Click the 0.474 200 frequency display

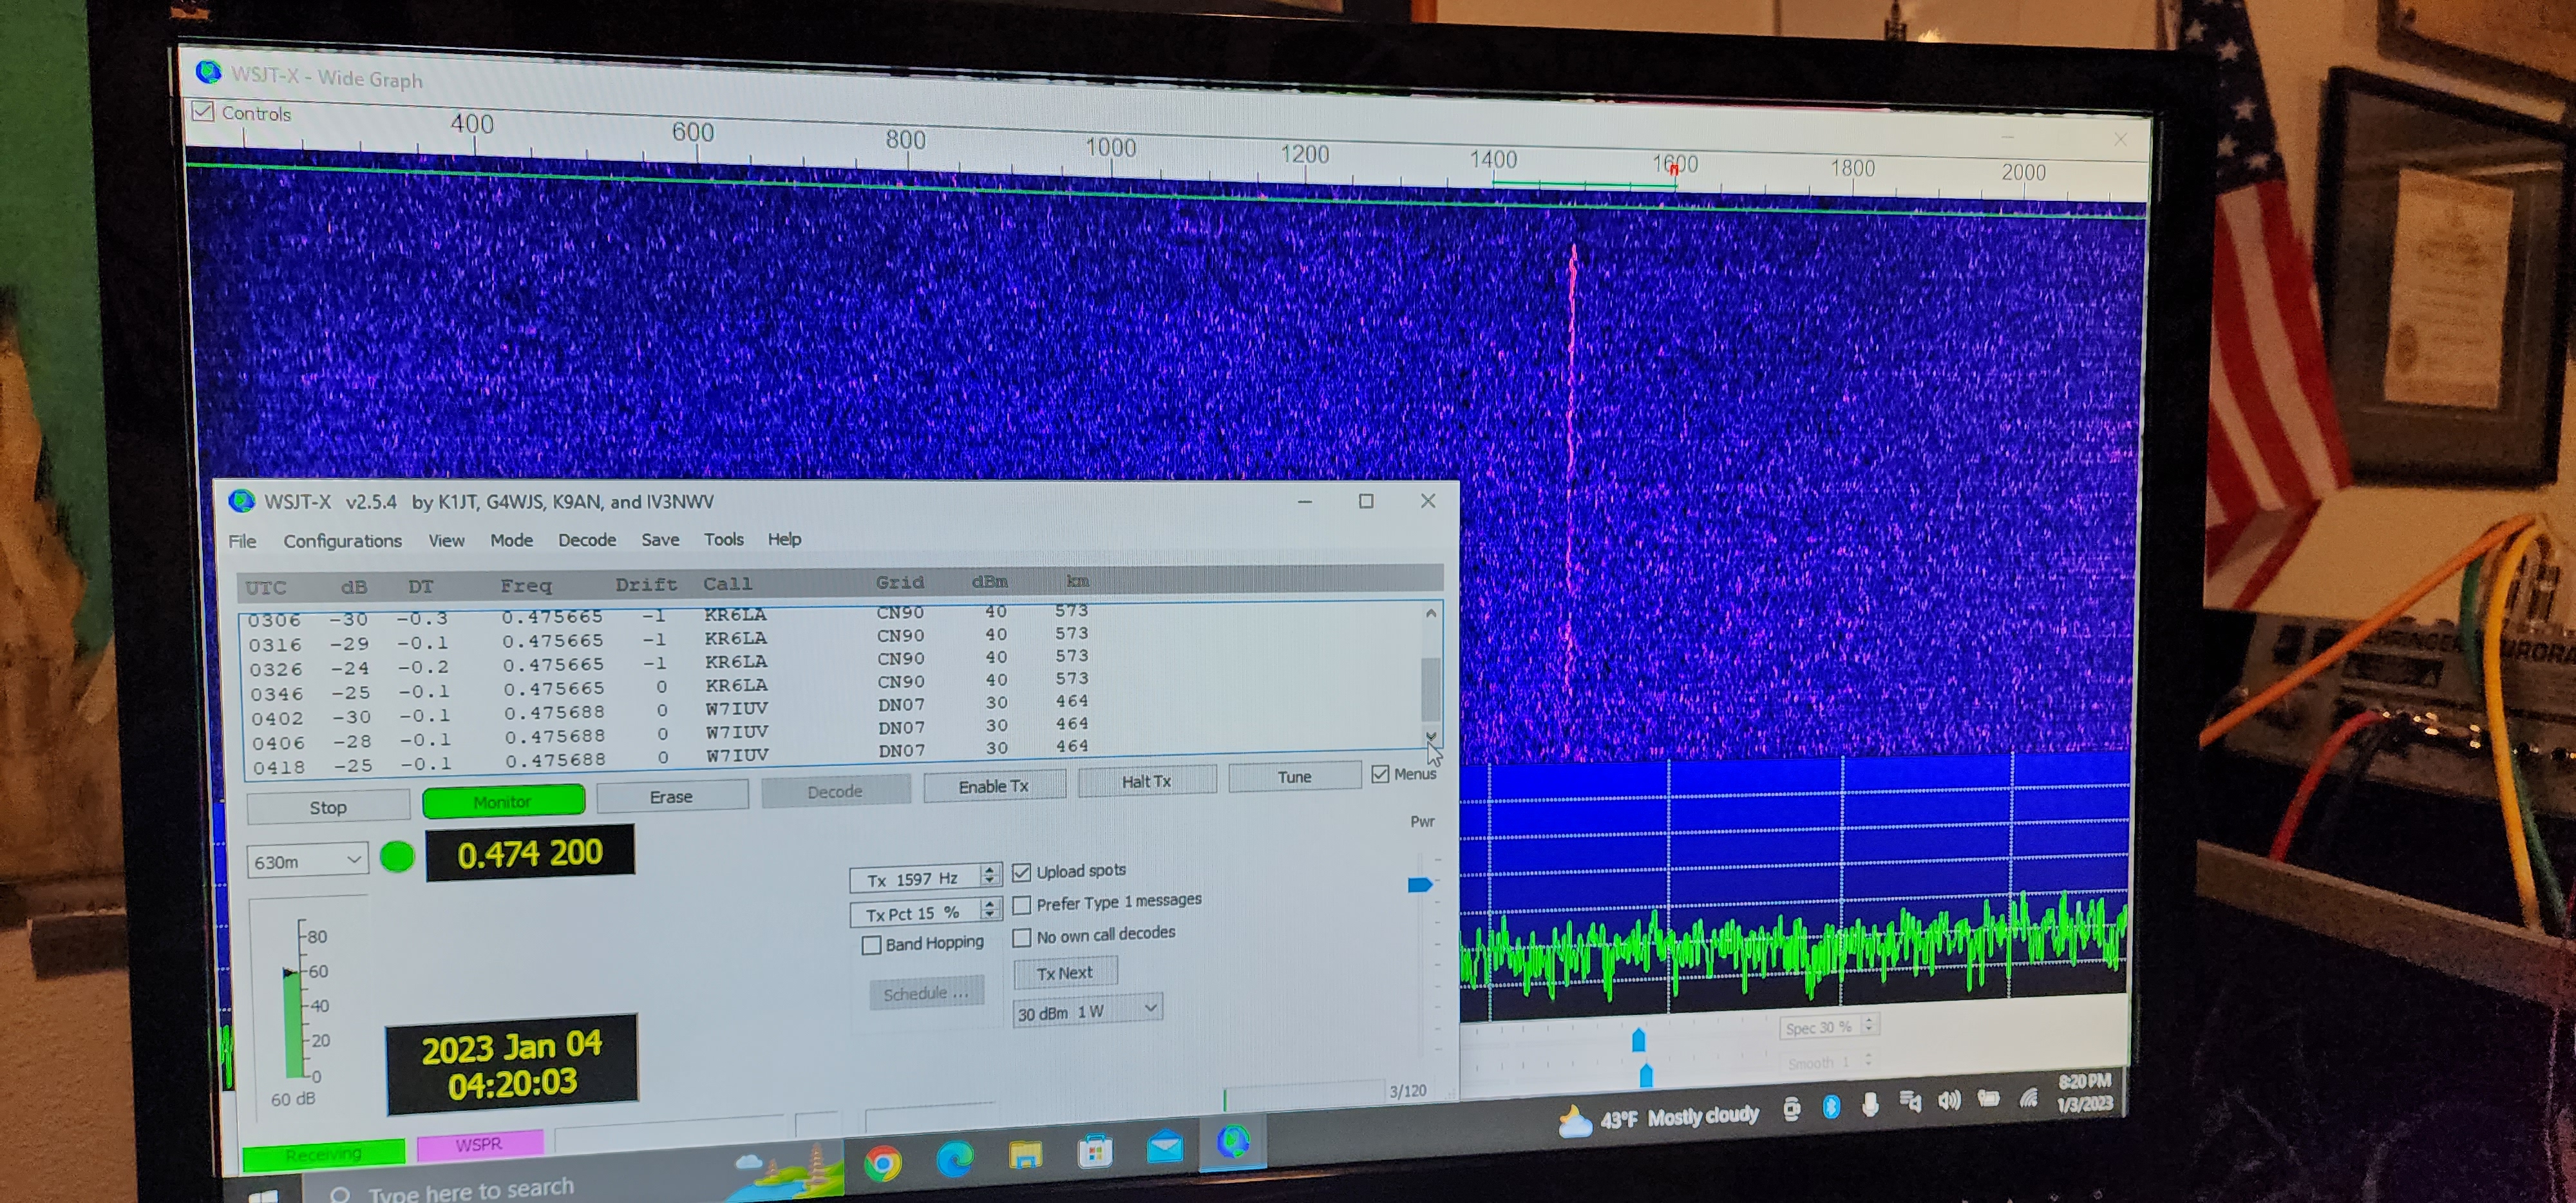pos(530,854)
